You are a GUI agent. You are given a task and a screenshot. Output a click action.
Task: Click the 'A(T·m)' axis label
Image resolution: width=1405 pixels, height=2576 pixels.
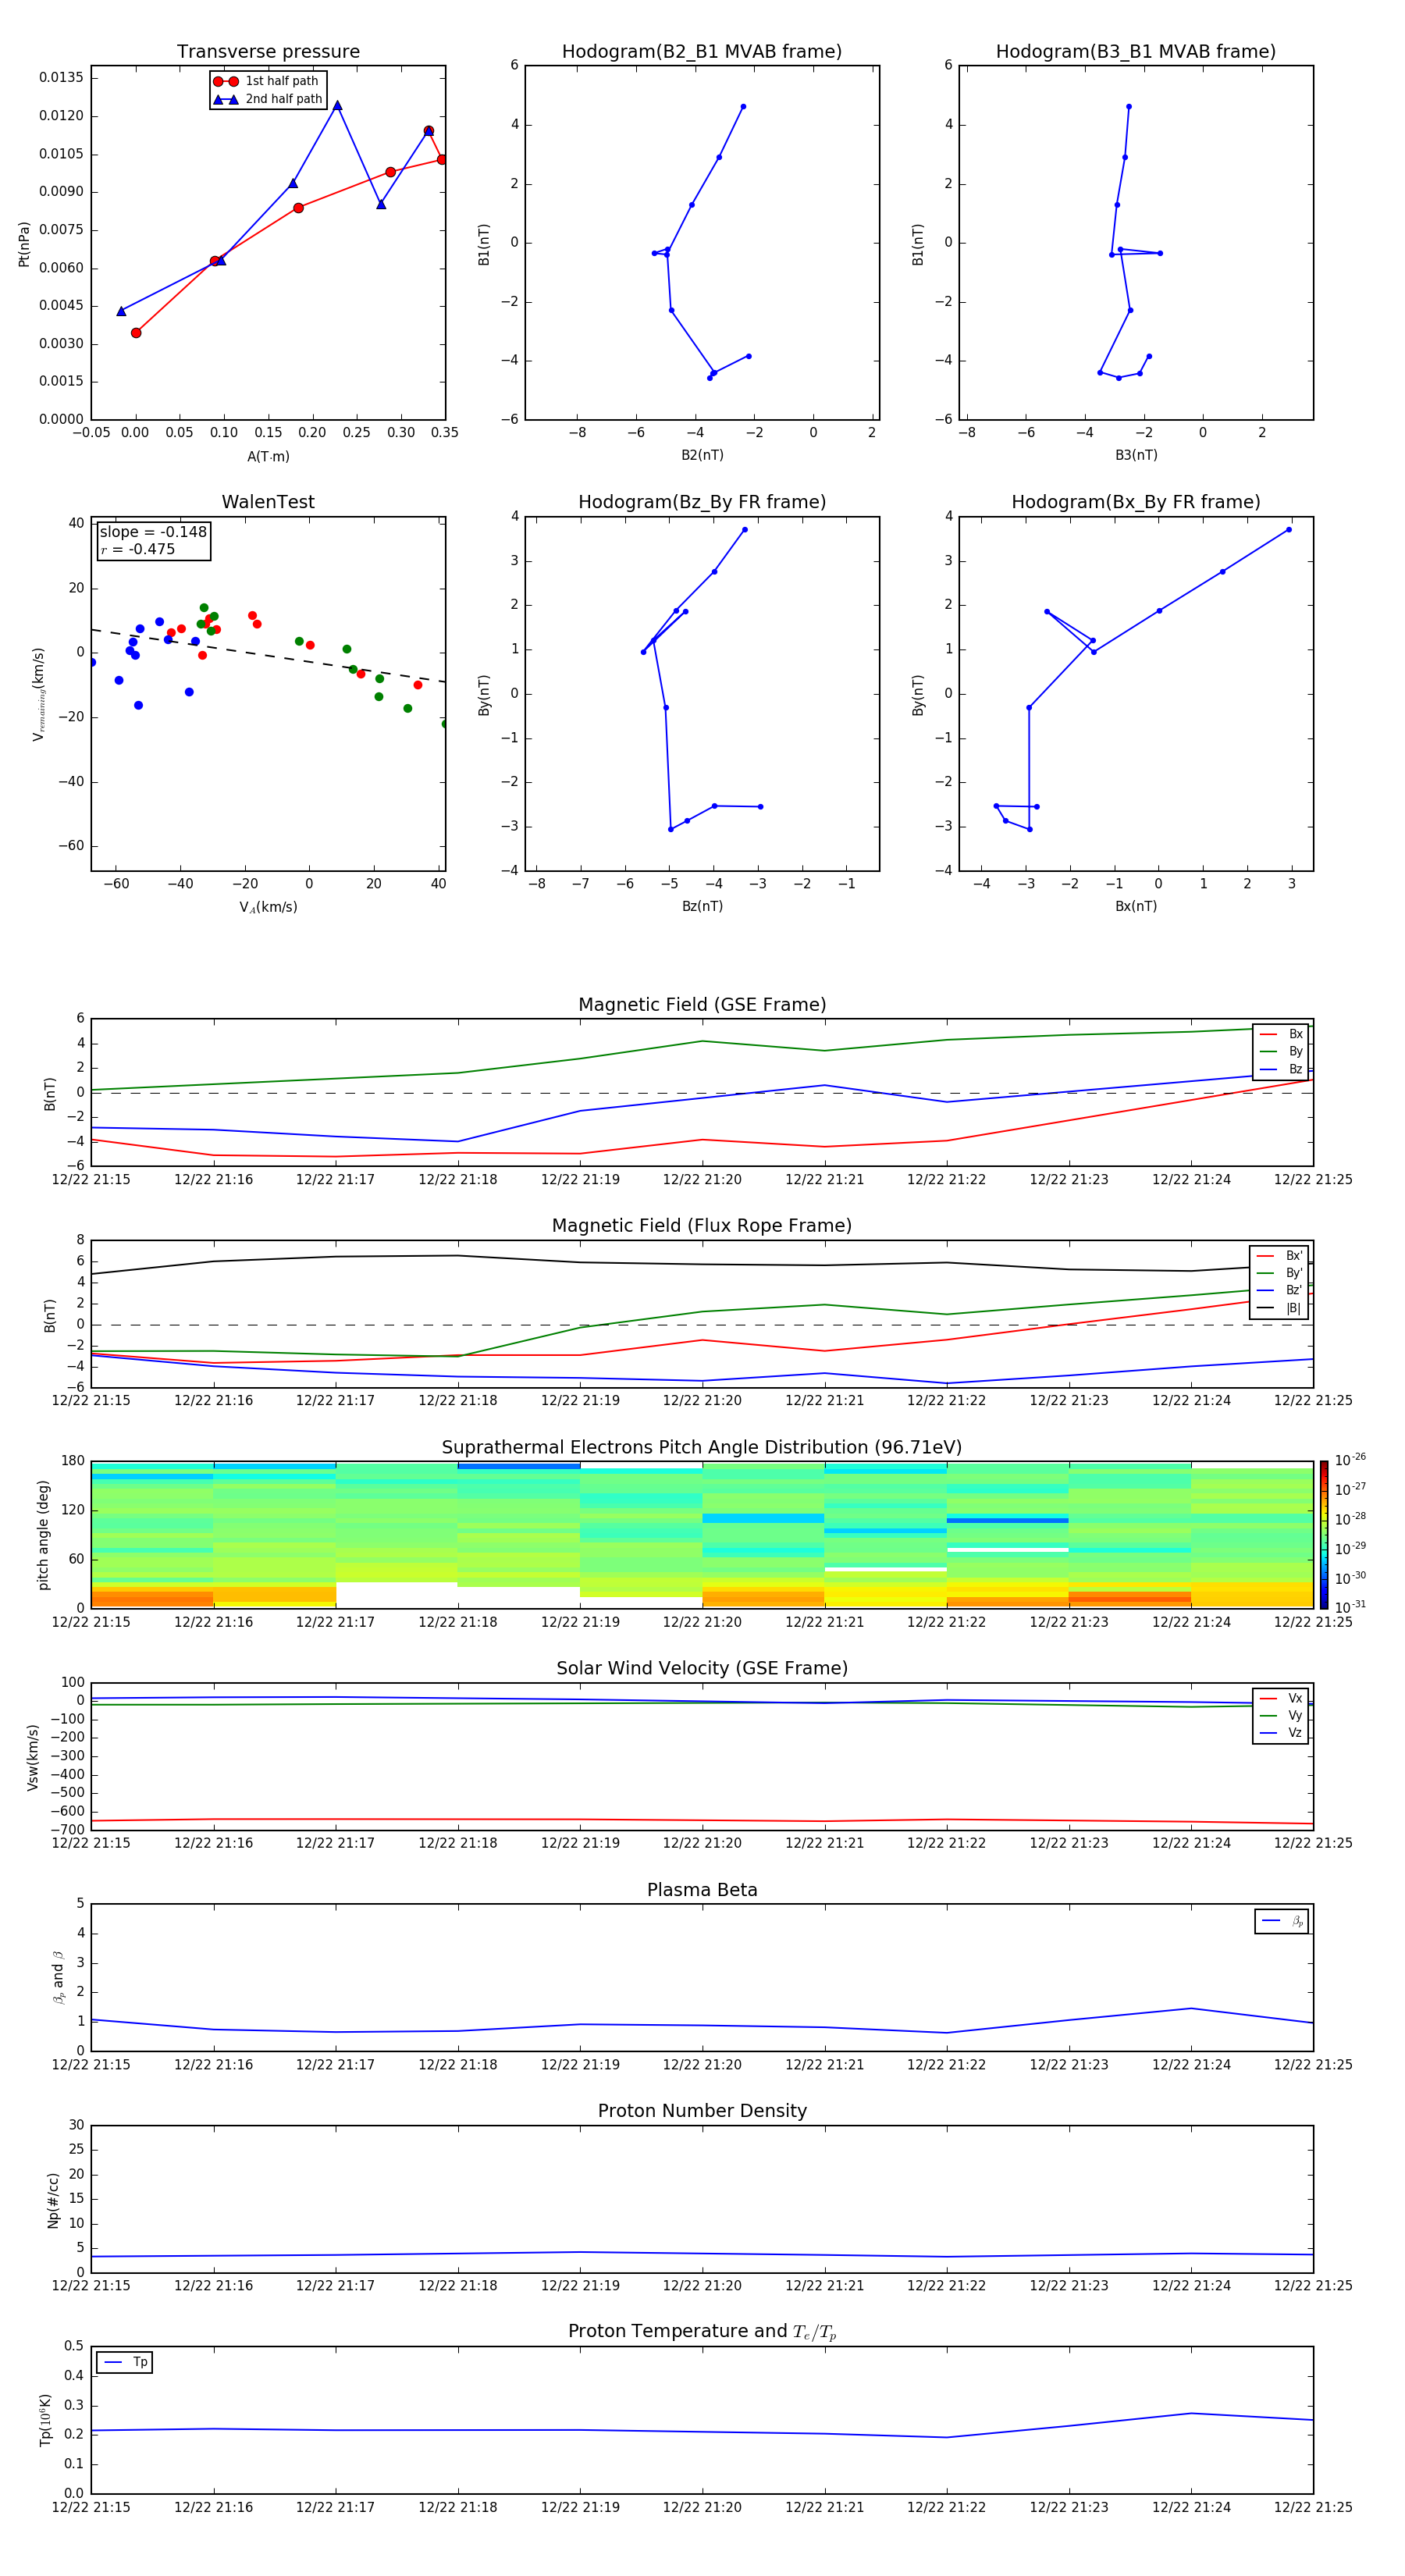[268, 457]
